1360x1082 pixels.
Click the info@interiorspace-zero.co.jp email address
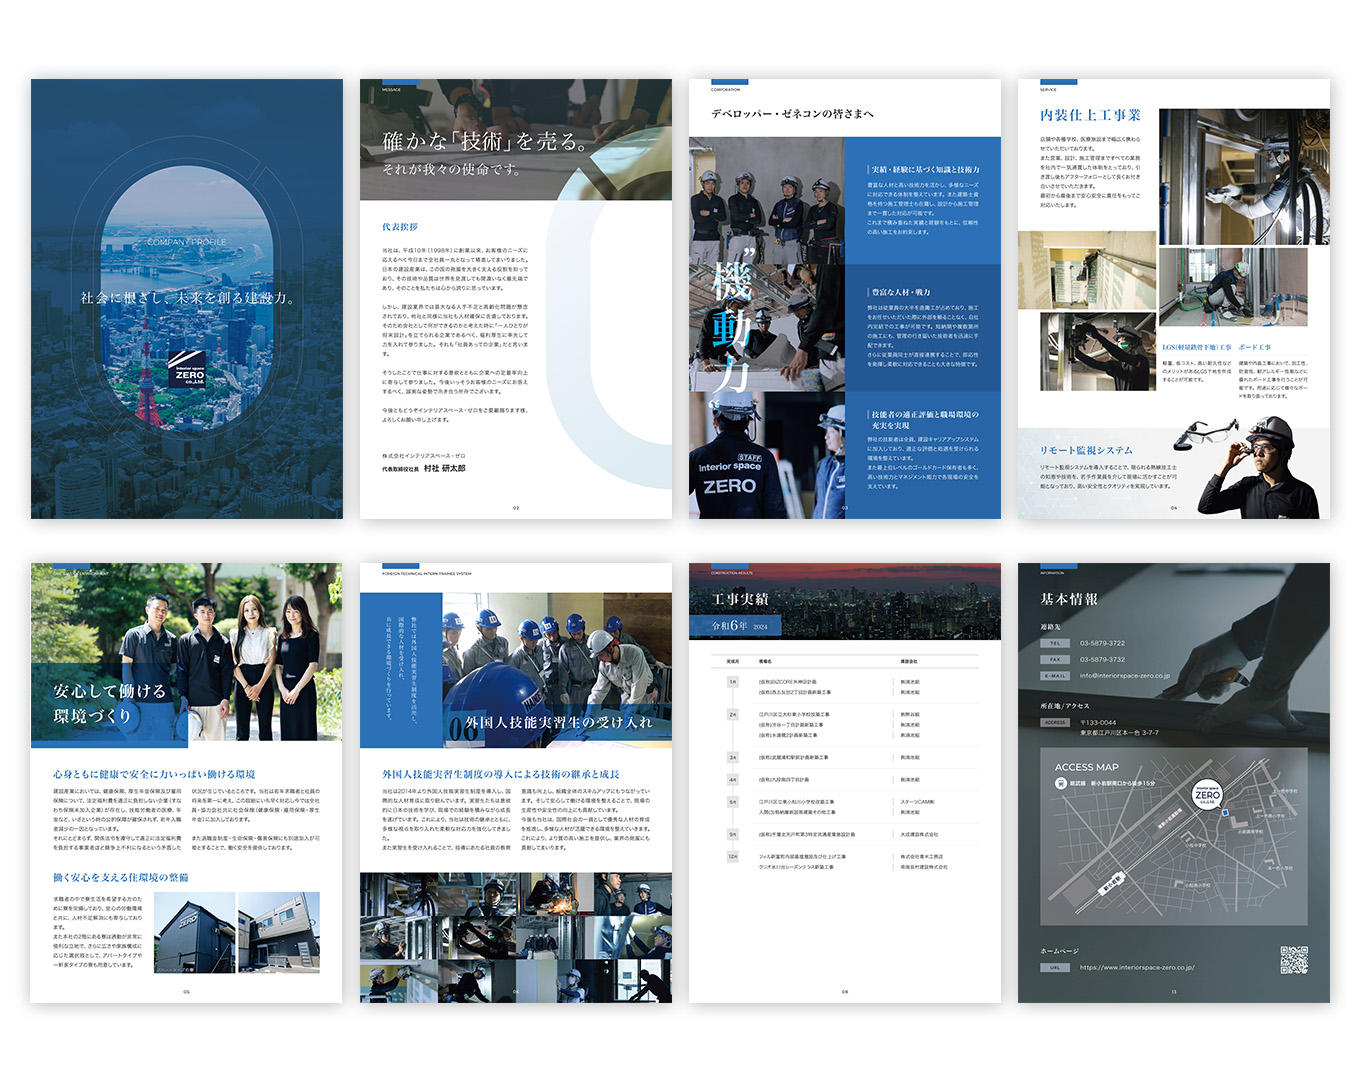click(1124, 676)
